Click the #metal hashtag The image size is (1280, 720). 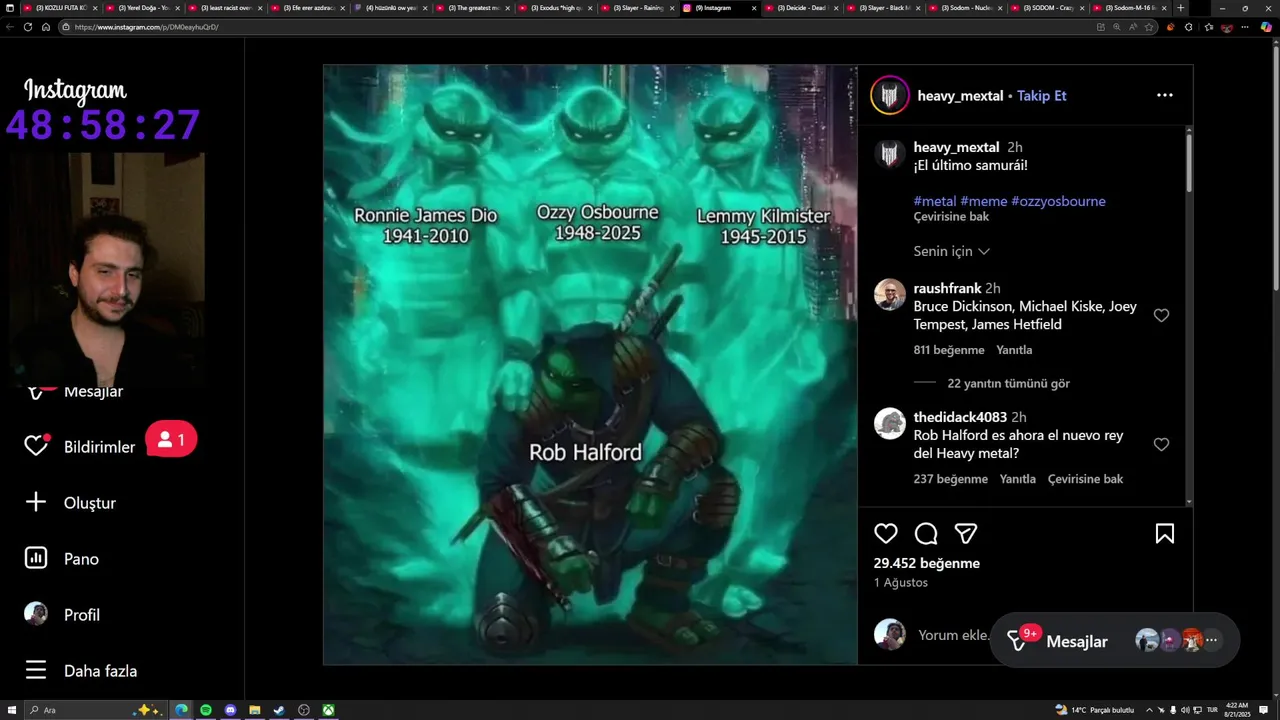tap(935, 201)
